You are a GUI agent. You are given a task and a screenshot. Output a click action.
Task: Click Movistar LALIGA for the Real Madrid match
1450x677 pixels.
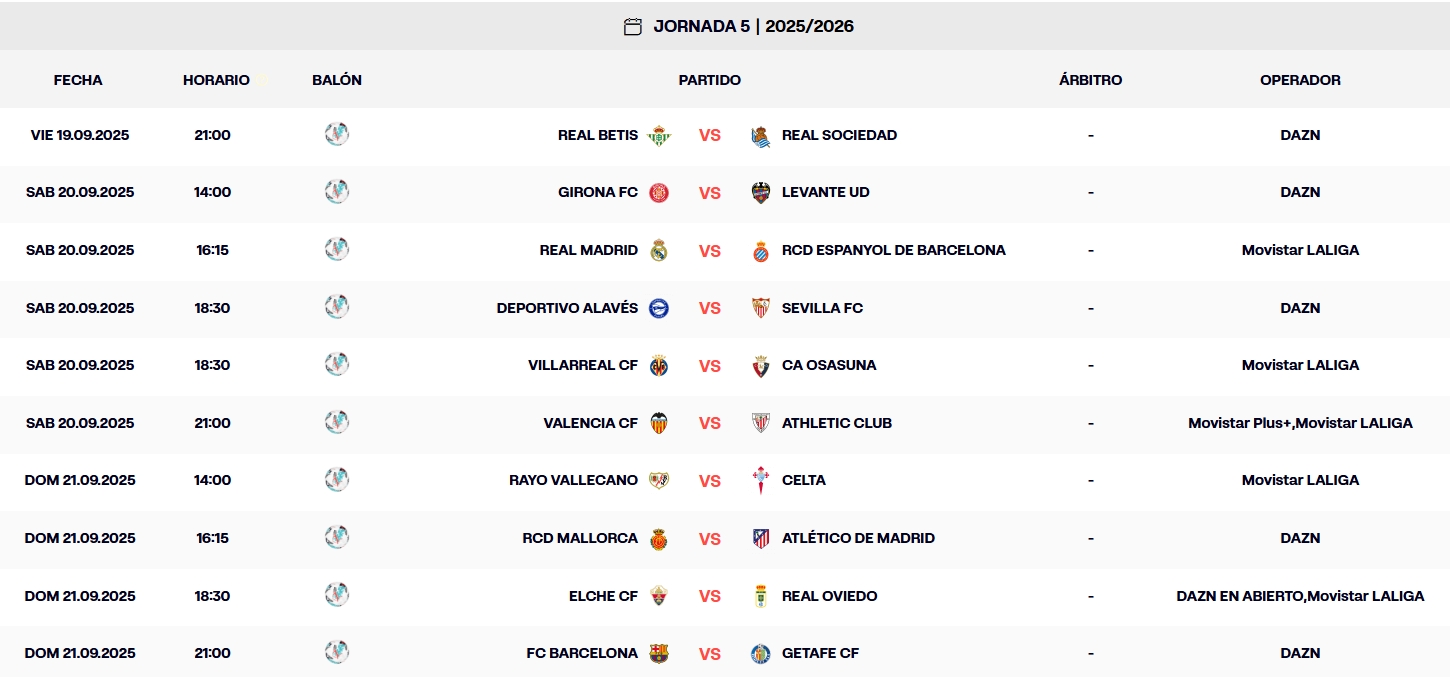(1300, 250)
